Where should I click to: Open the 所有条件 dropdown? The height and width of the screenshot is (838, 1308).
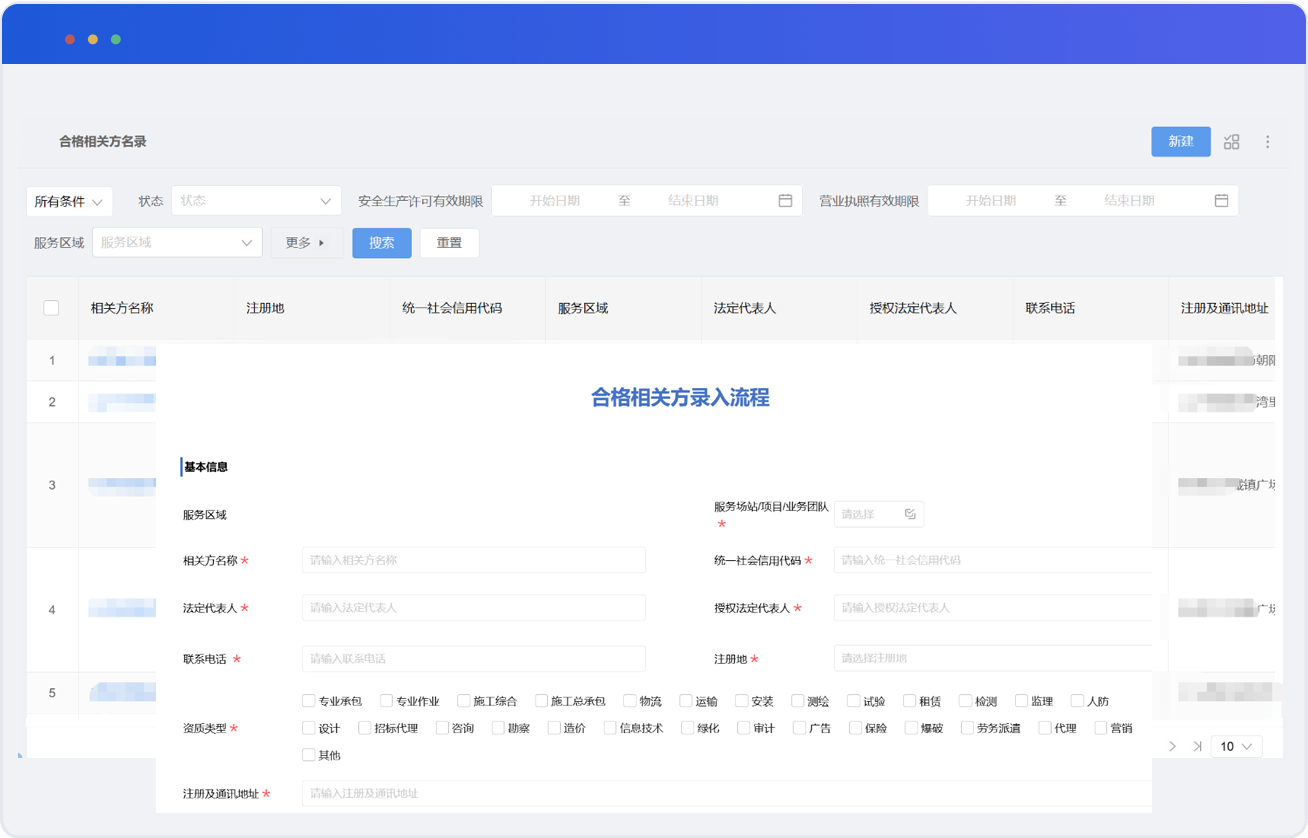(69, 202)
